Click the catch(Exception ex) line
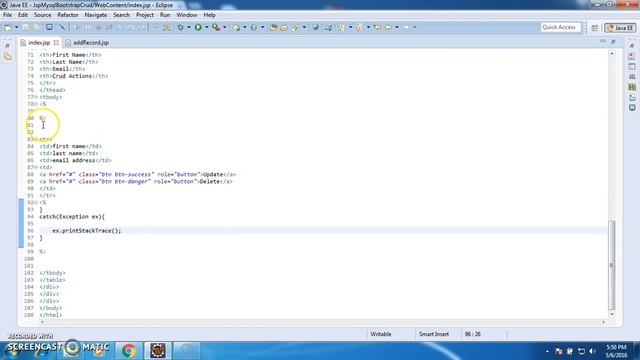This screenshot has height=360, width=640. click(x=72, y=217)
